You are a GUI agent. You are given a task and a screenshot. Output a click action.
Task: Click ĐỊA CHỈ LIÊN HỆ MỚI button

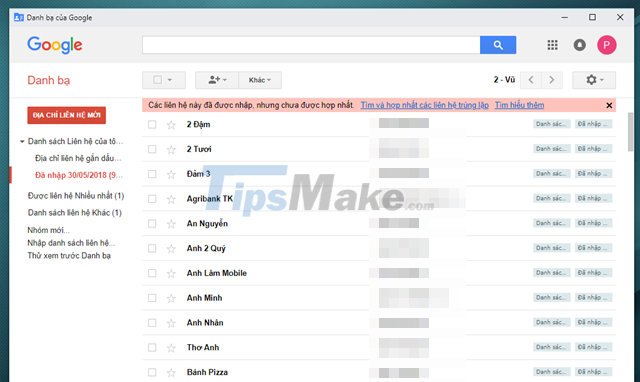click(x=67, y=115)
